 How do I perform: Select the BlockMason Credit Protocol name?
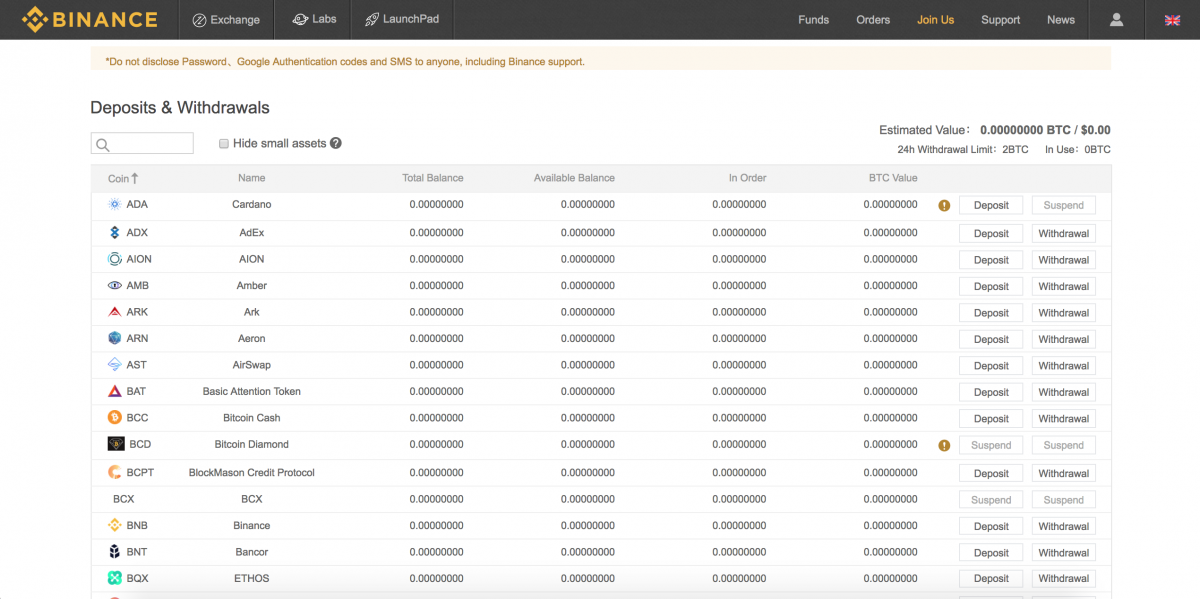(252, 473)
